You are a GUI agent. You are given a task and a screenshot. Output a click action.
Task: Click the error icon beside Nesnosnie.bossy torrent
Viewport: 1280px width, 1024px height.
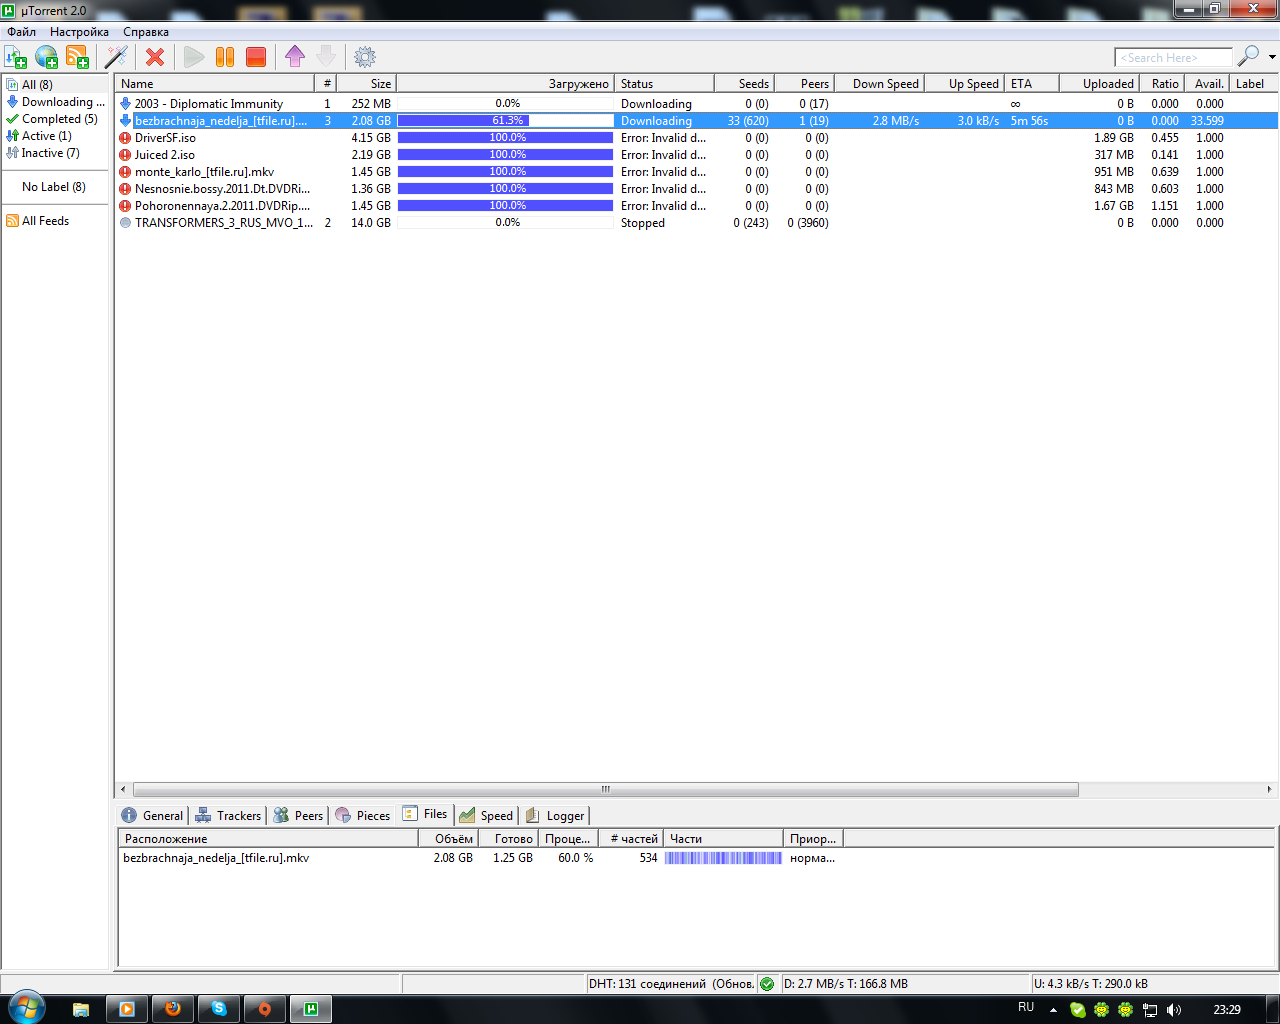point(125,189)
